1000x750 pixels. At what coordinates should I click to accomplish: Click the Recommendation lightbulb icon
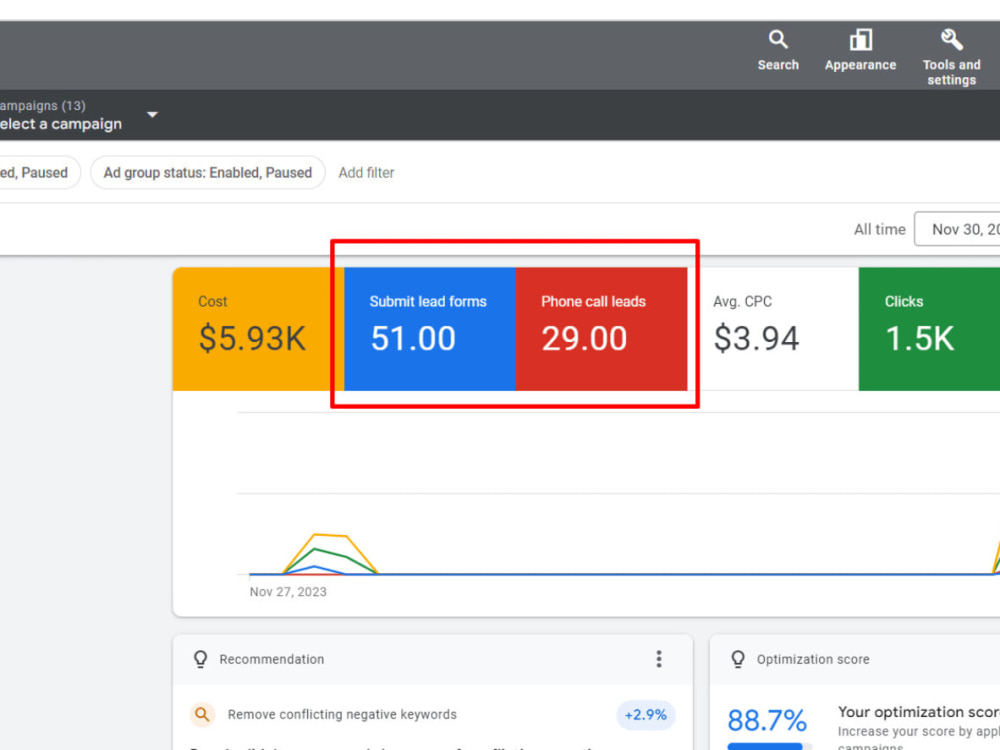(x=200, y=659)
